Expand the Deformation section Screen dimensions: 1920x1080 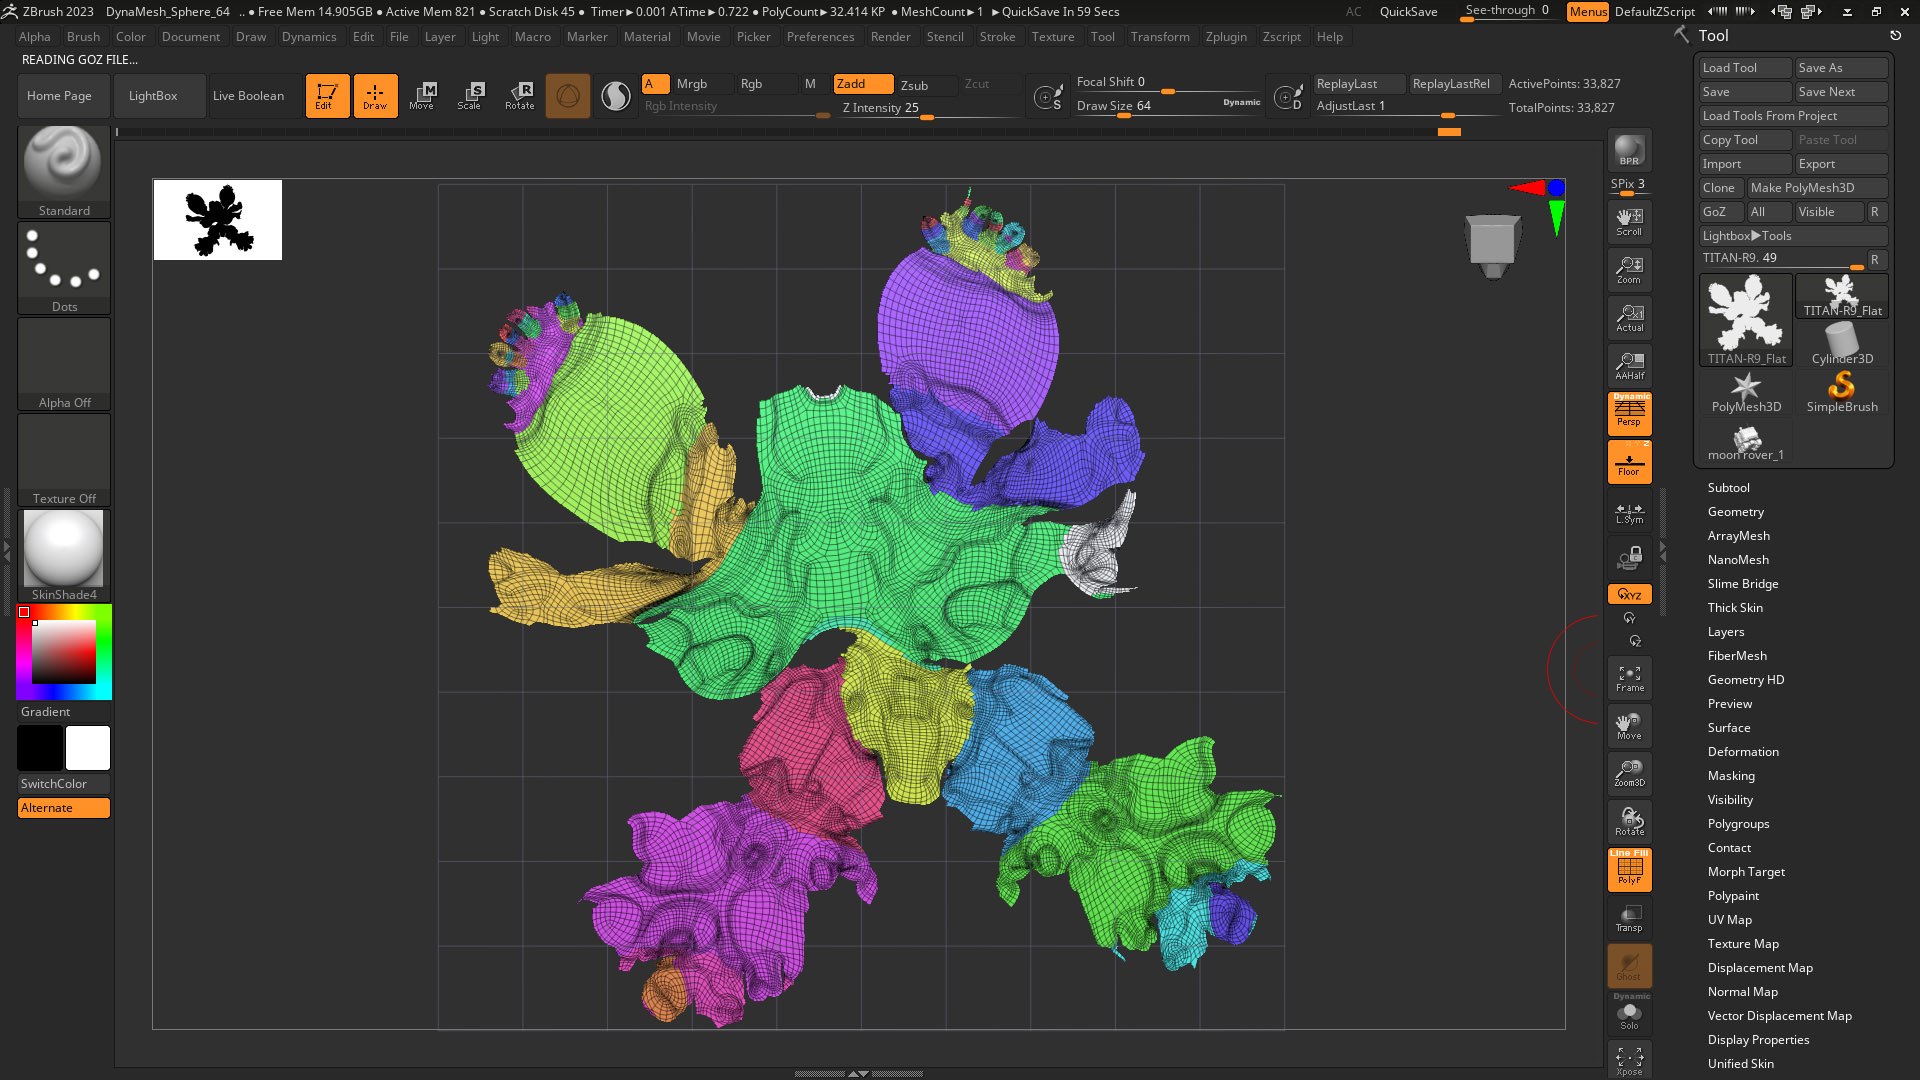click(x=1743, y=752)
